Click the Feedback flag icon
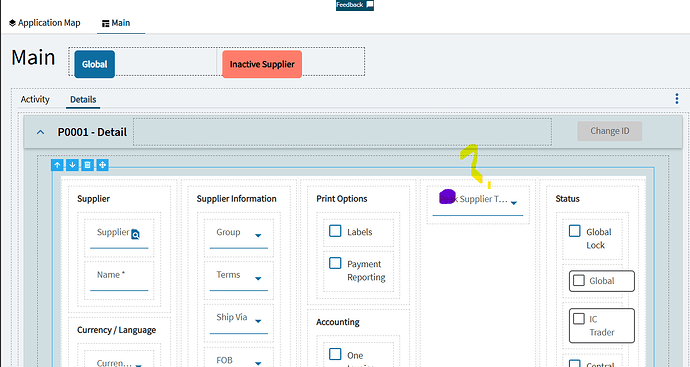 pyautogui.click(x=370, y=5)
